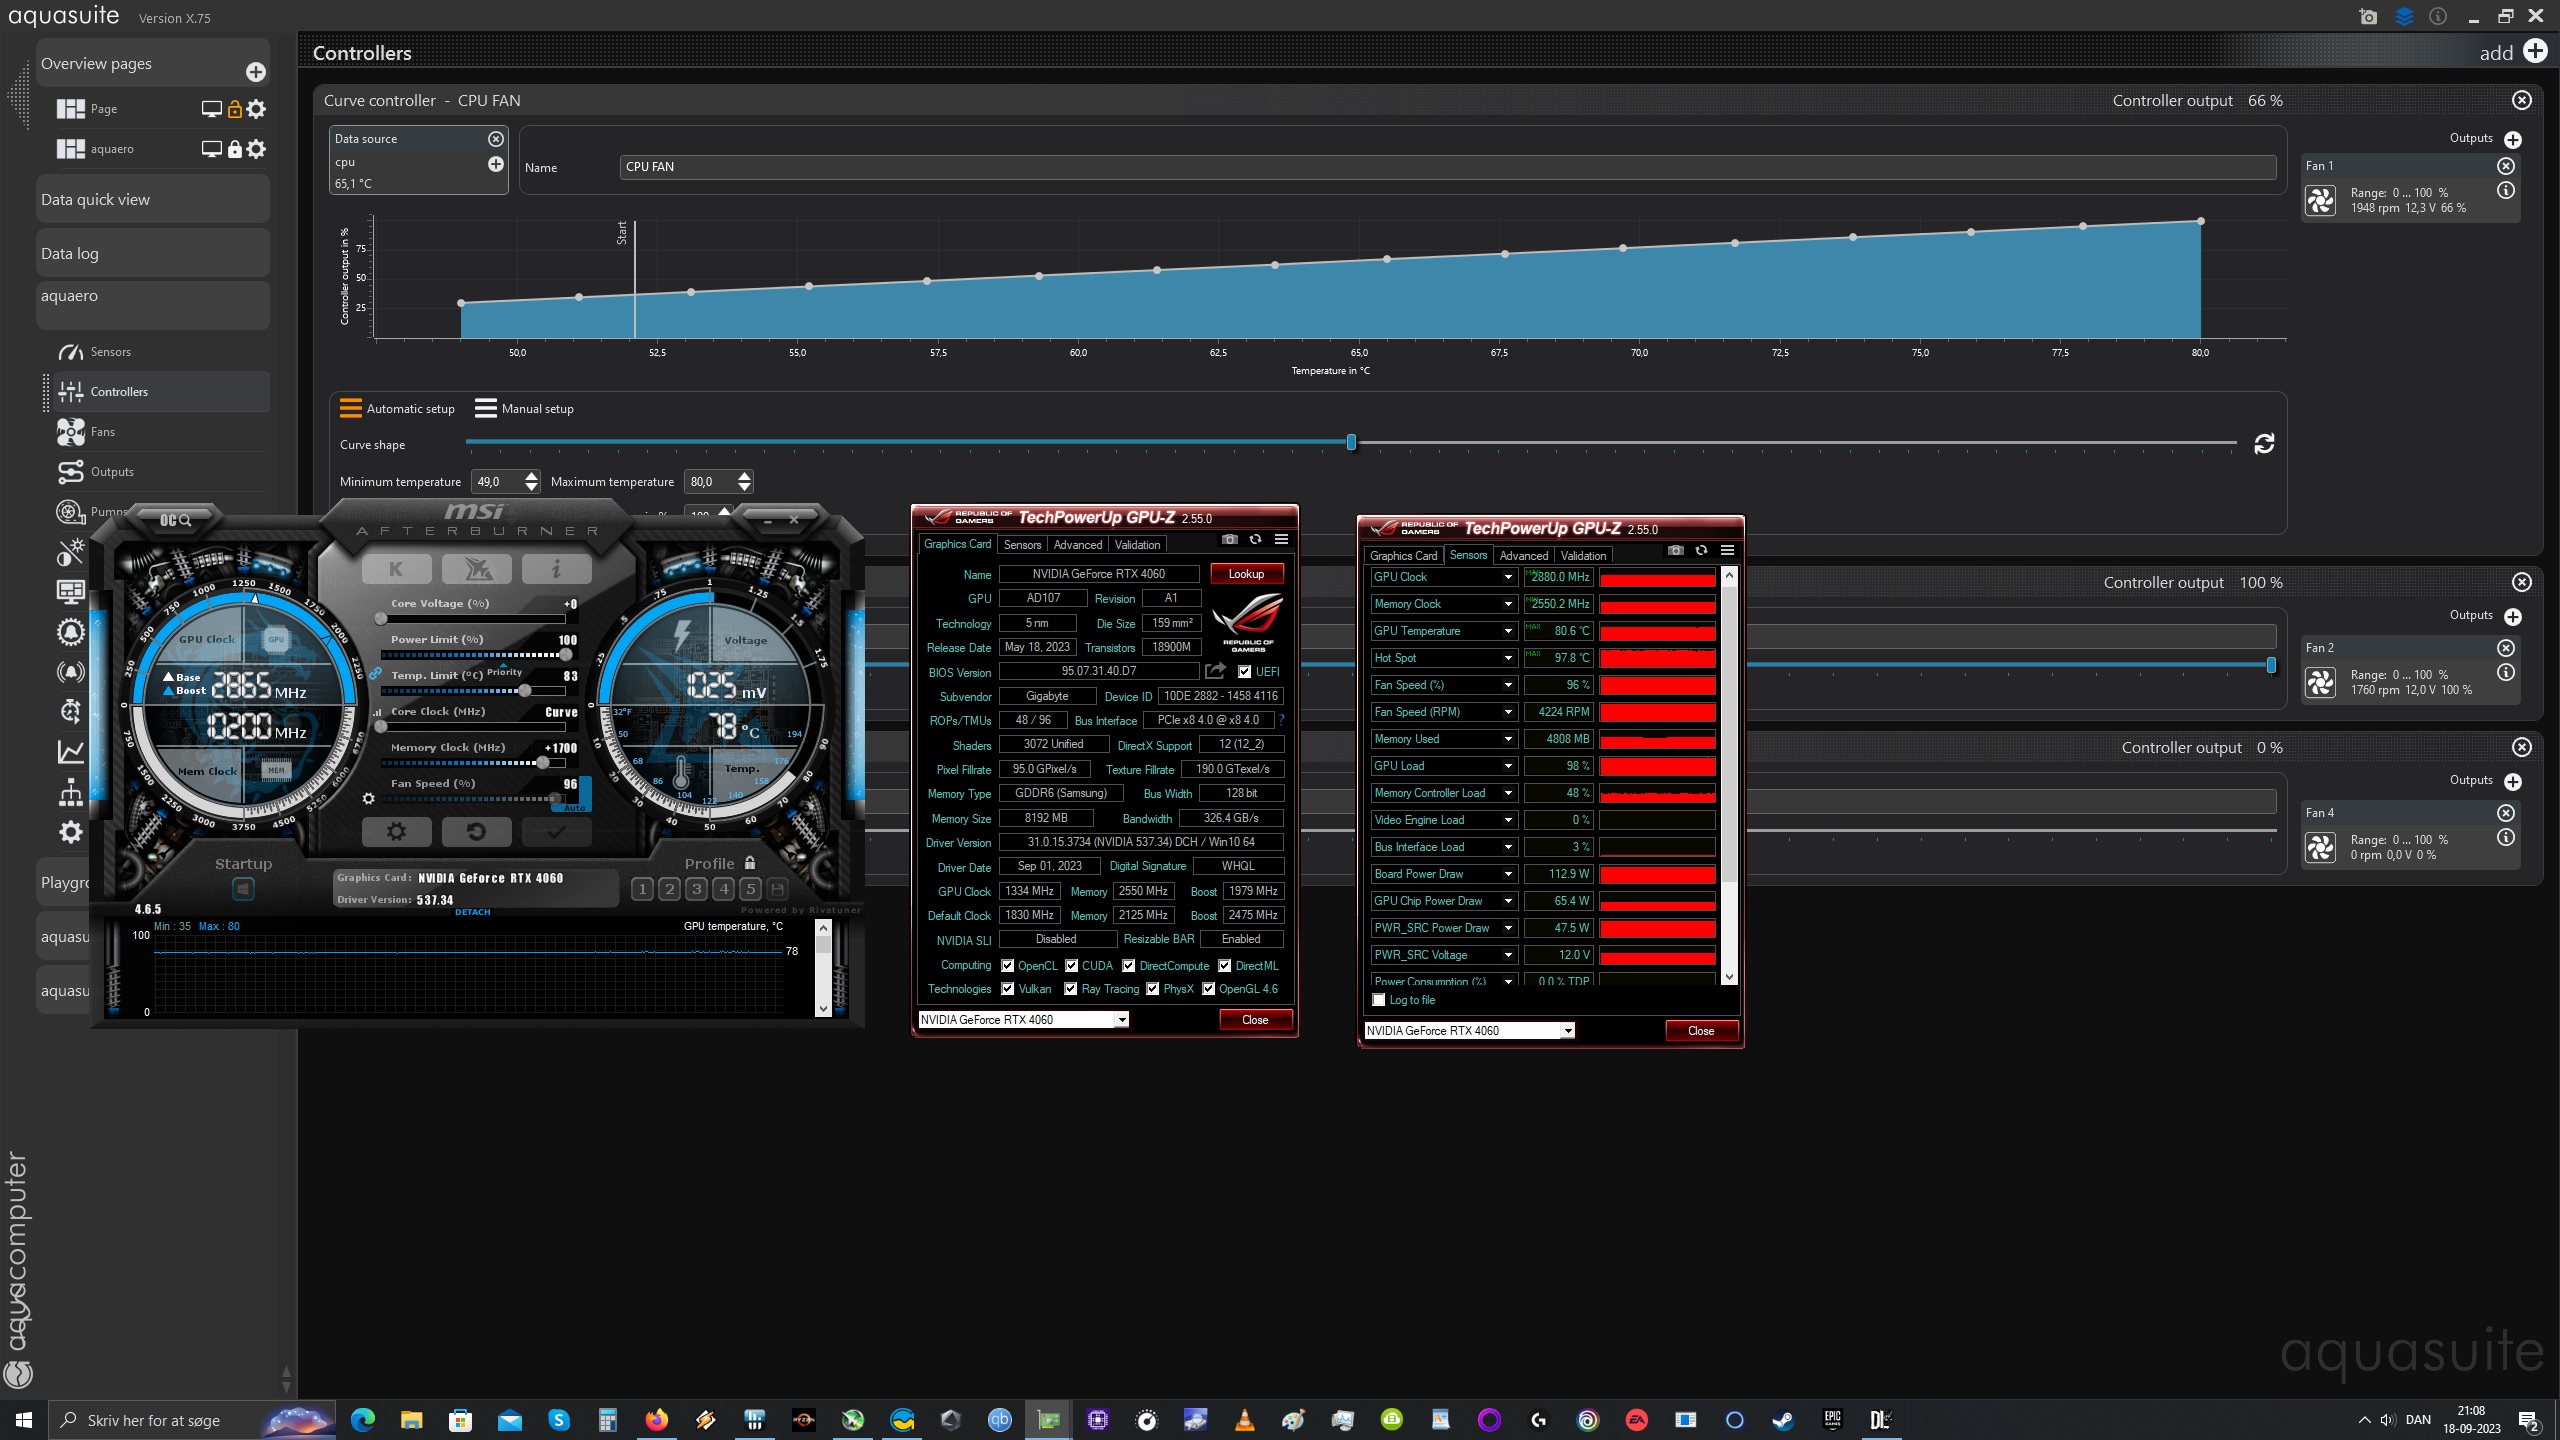
Task: Open Data log panel
Action: [153, 253]
